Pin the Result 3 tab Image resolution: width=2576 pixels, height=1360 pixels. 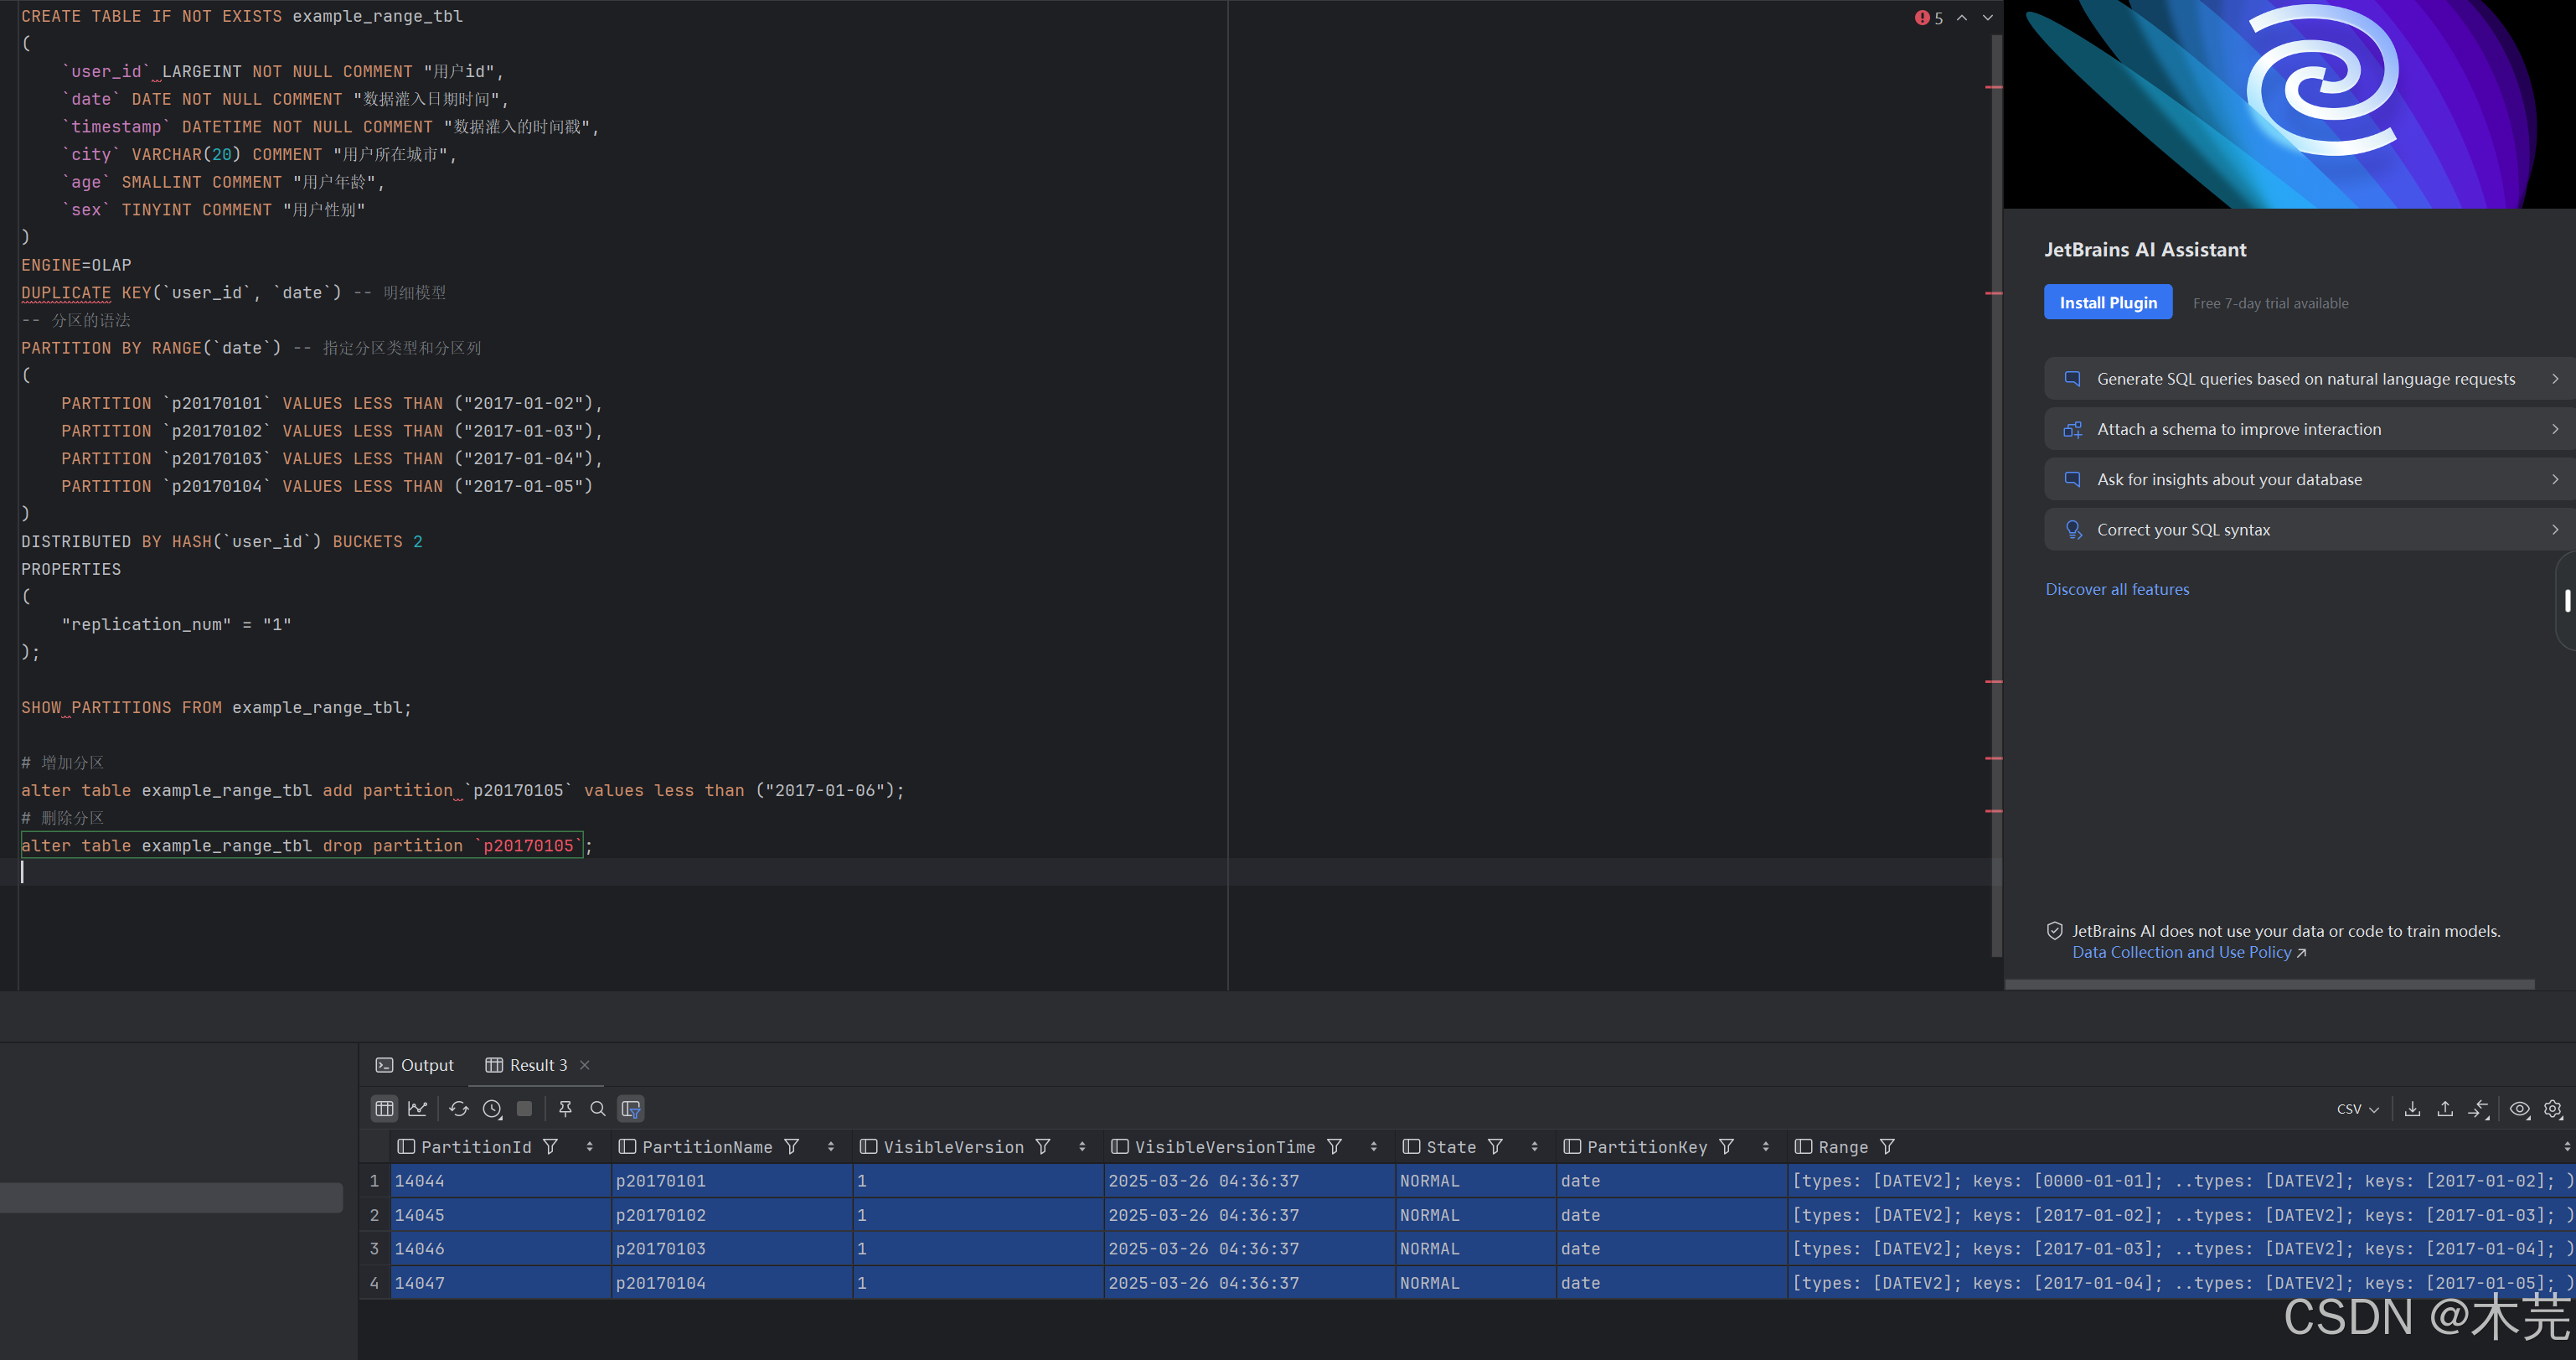point(565,1108)
